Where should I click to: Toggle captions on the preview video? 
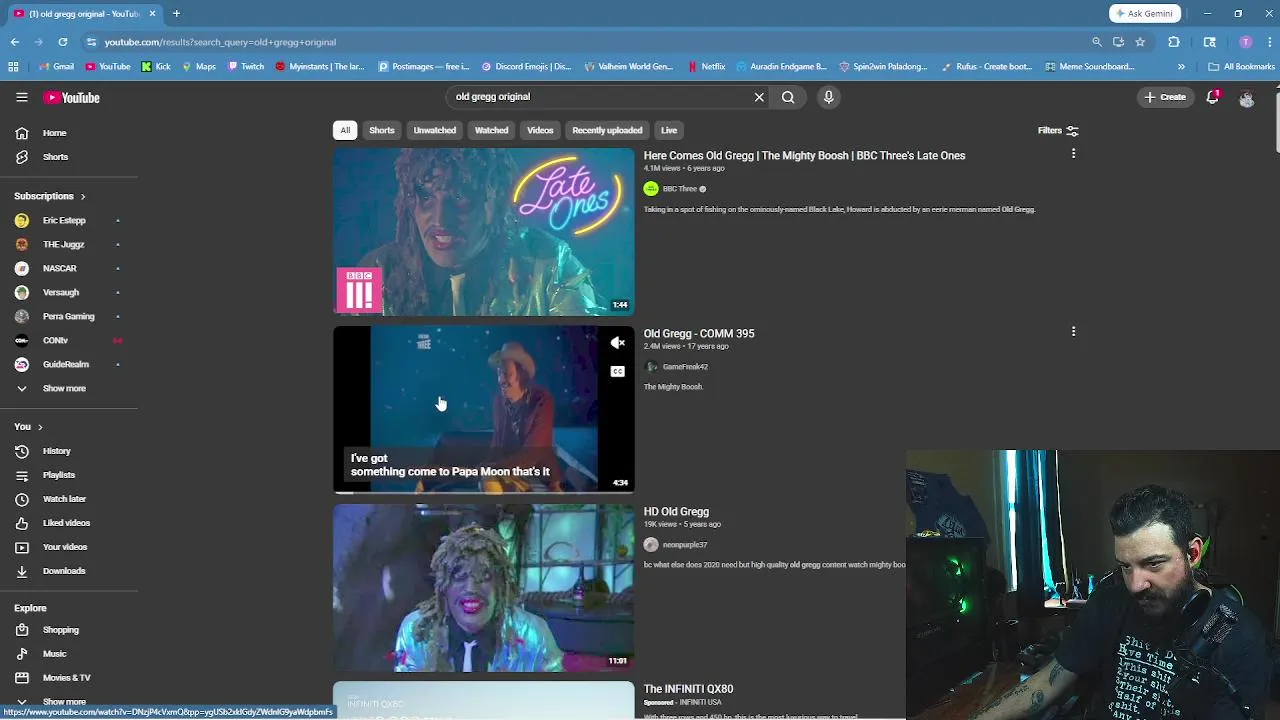[x=618, y=372]
